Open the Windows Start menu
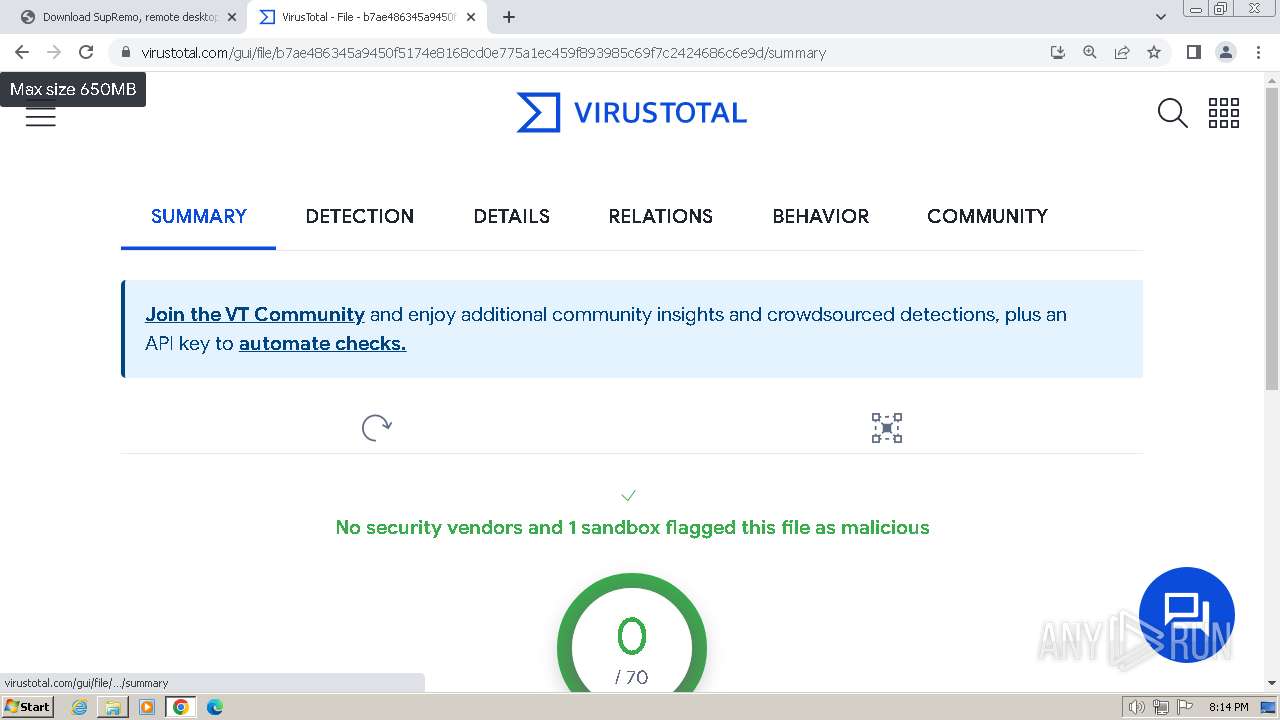The height and width of the screenshot is (720, 1280). (27, 706)
